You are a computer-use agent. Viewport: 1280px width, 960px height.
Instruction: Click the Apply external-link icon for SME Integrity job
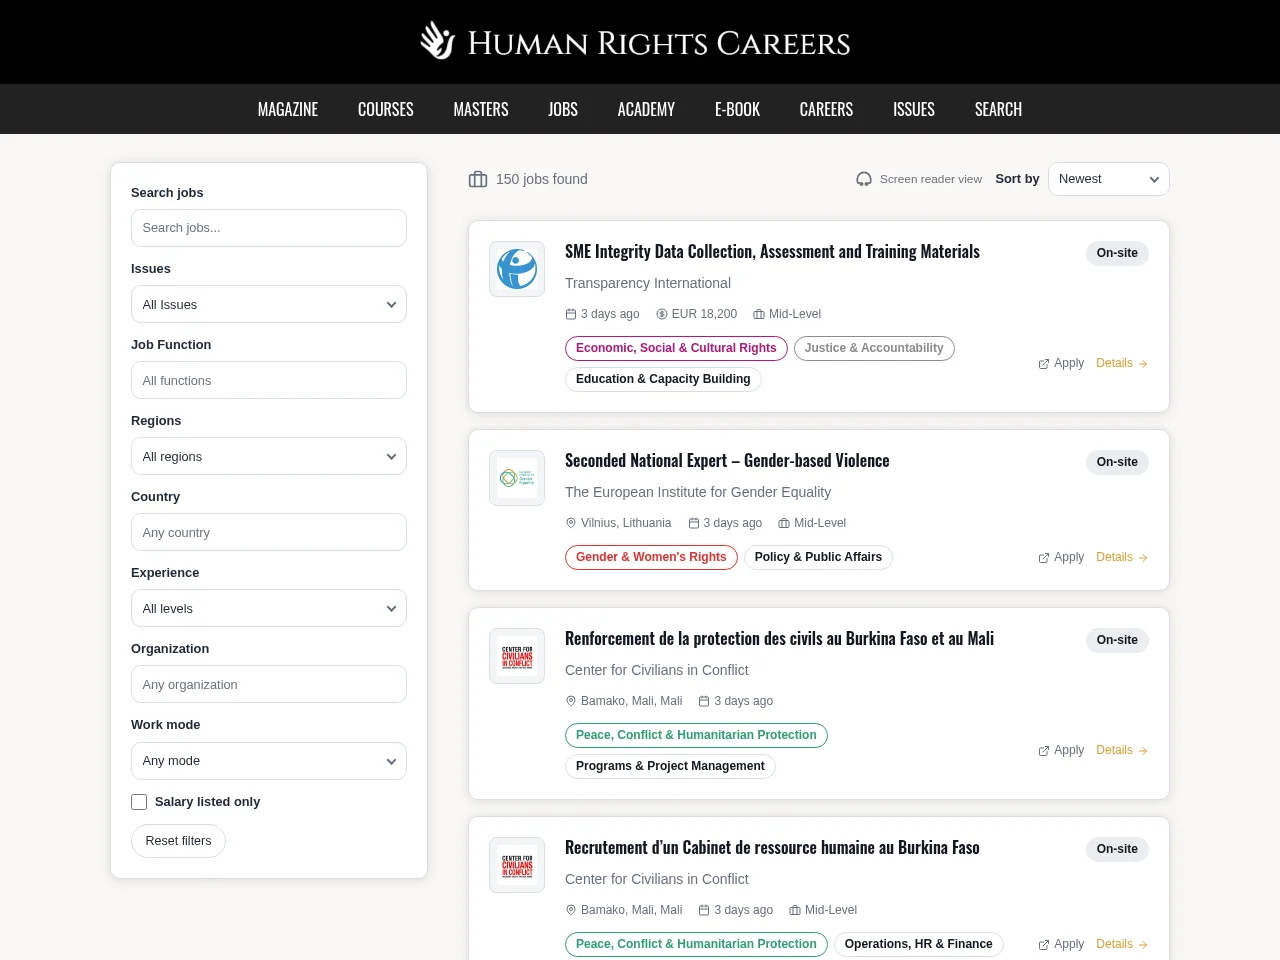(x=1044, y=364)
